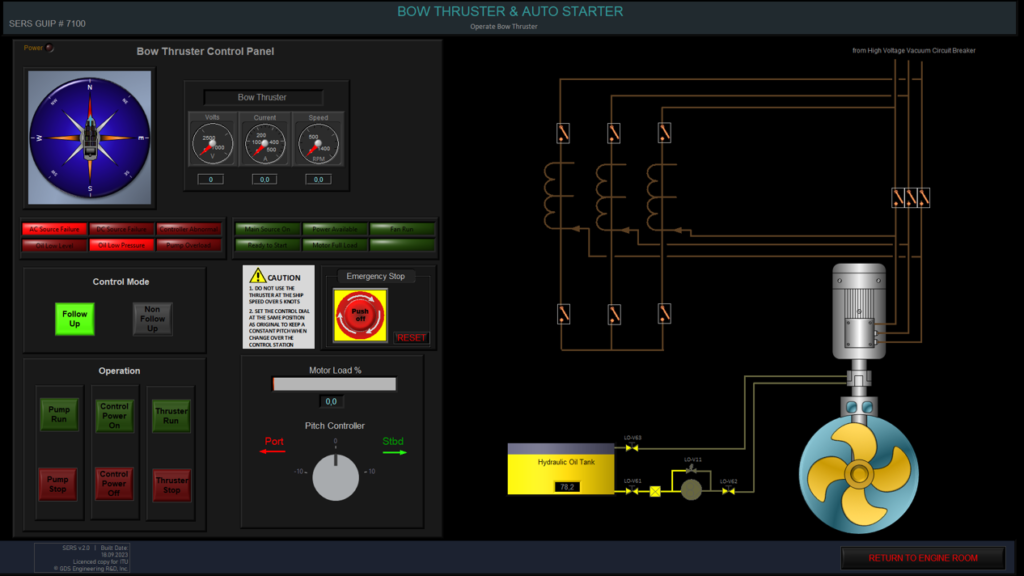
Task: Click the oil filter symbol after LO-V61
Action: point(656,491)
